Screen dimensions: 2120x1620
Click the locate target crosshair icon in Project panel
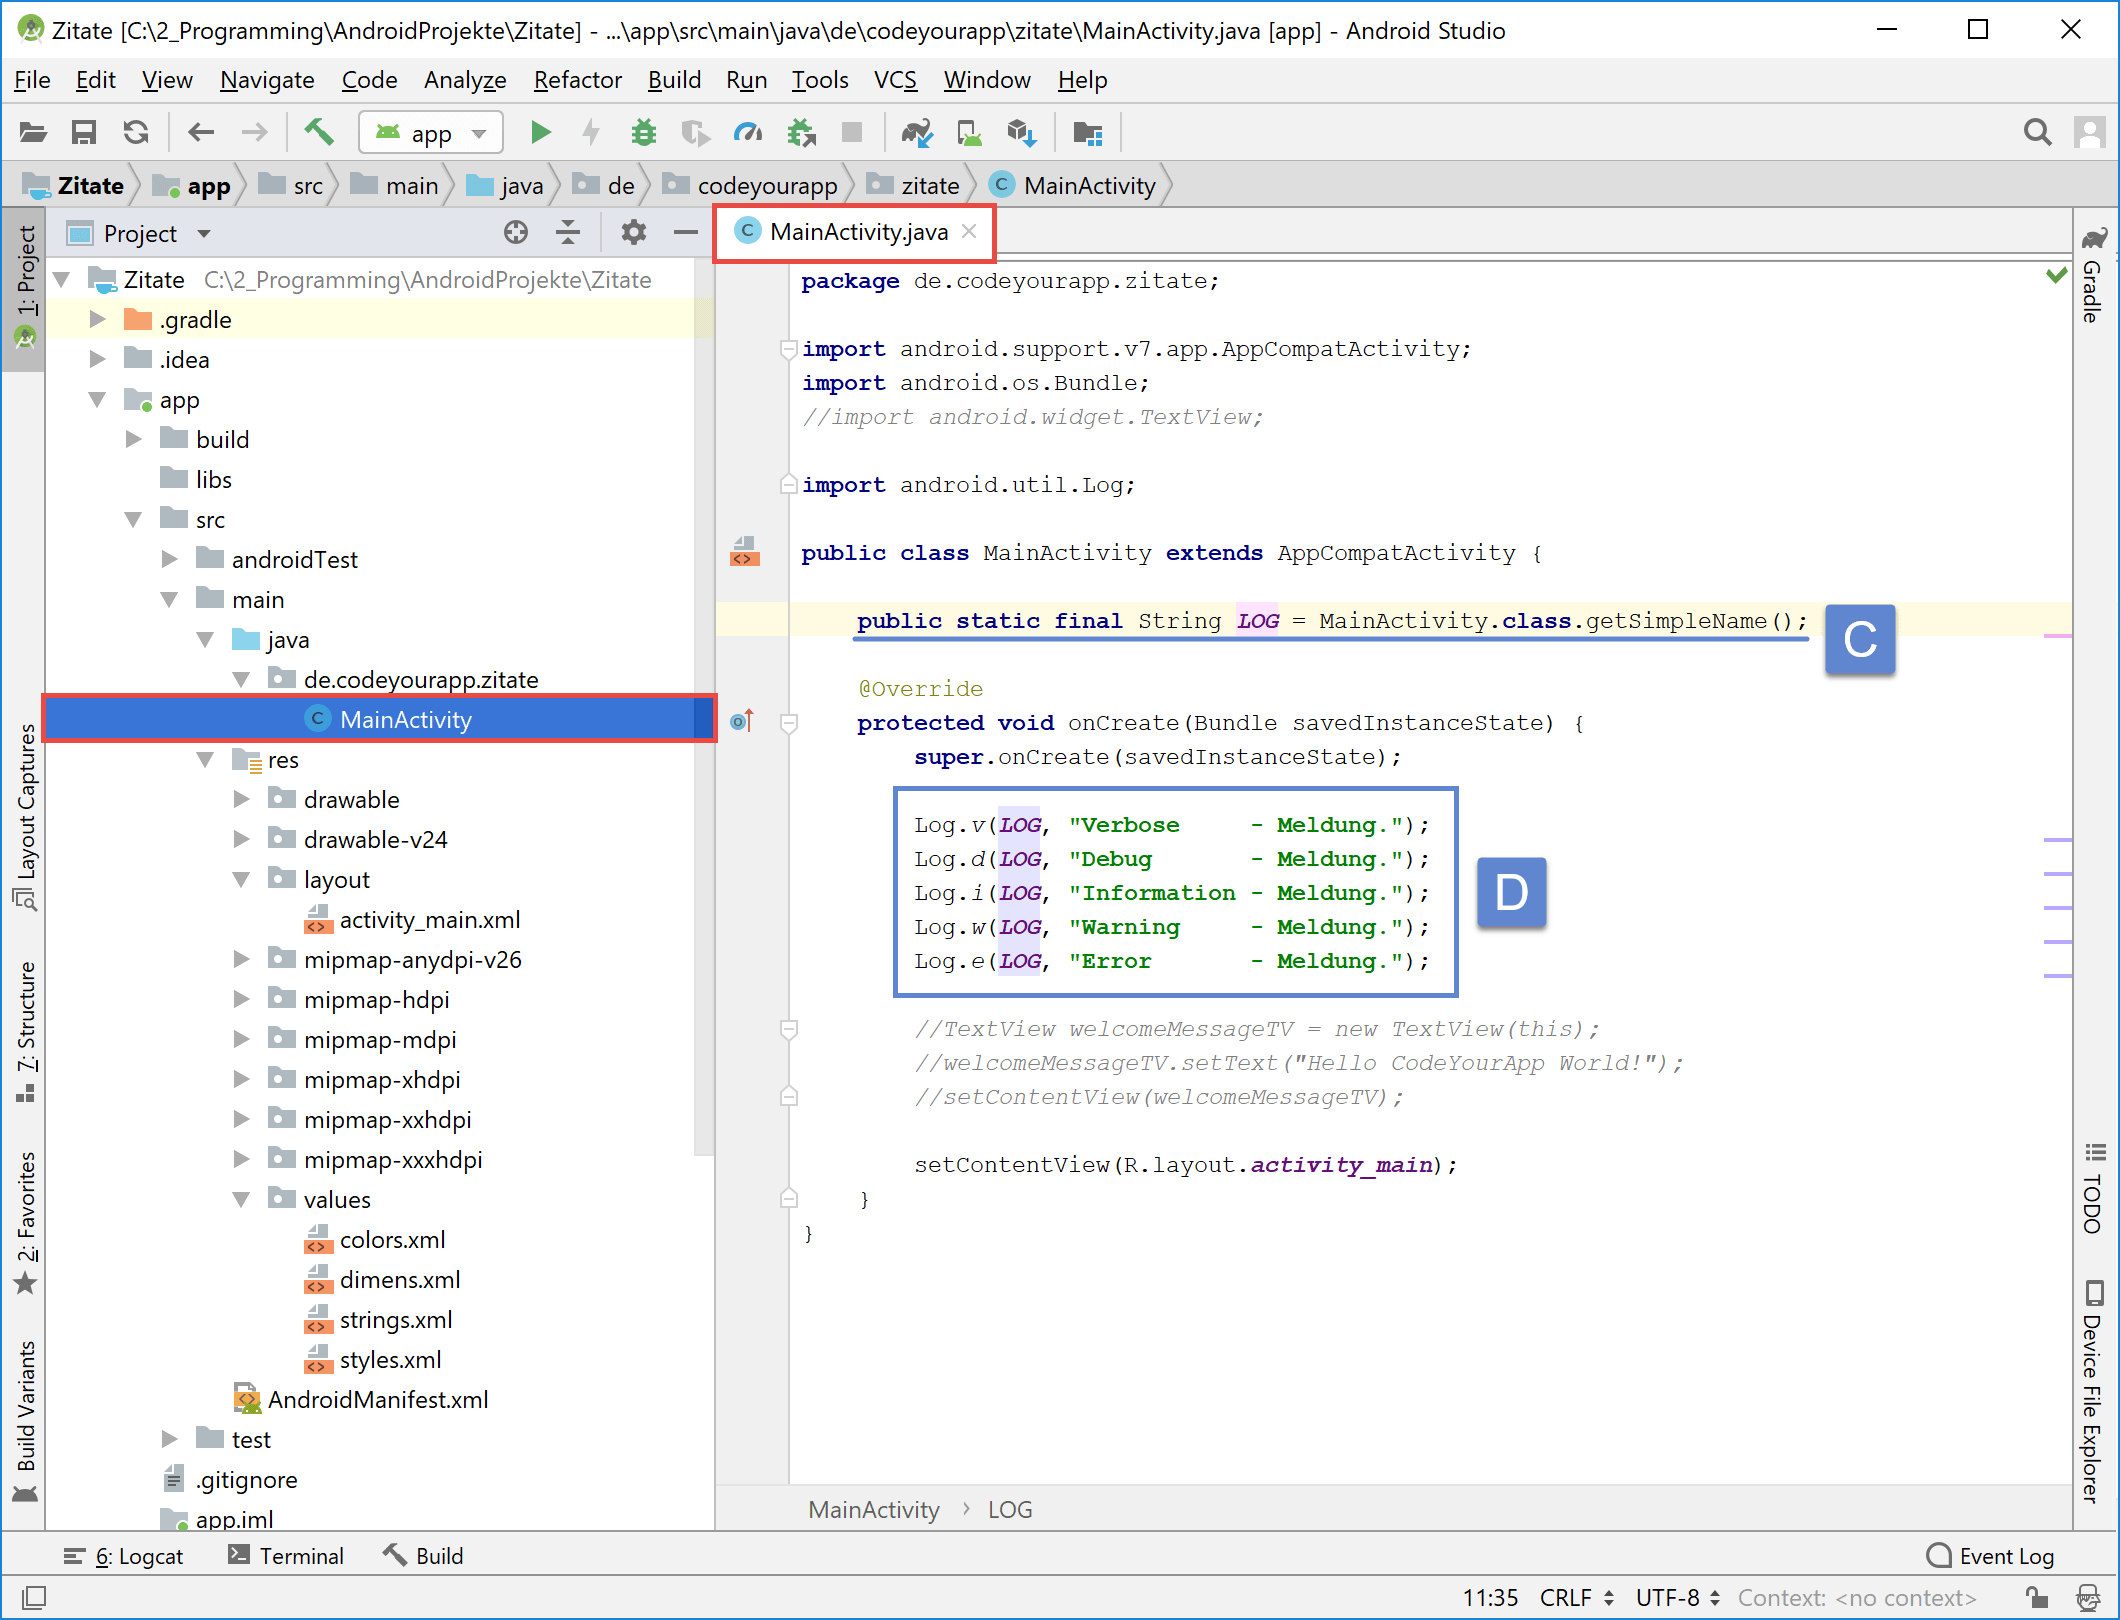(x=516, y=233)
